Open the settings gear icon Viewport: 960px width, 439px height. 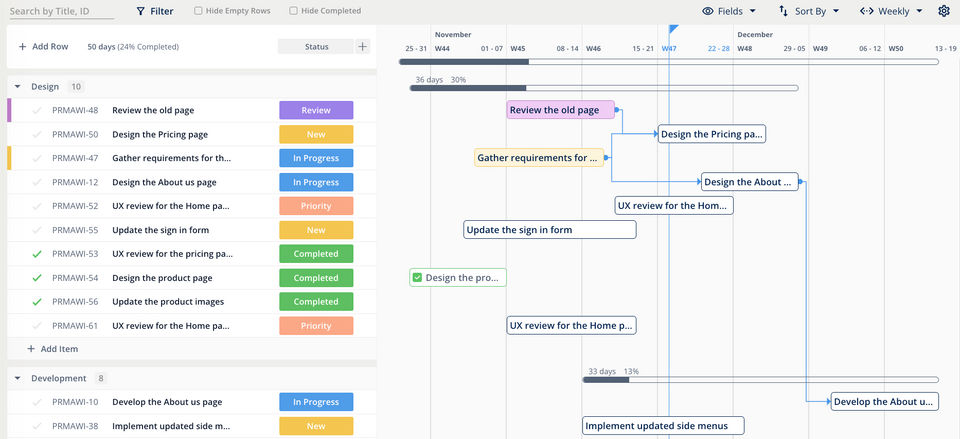click(x=944, y=11)
